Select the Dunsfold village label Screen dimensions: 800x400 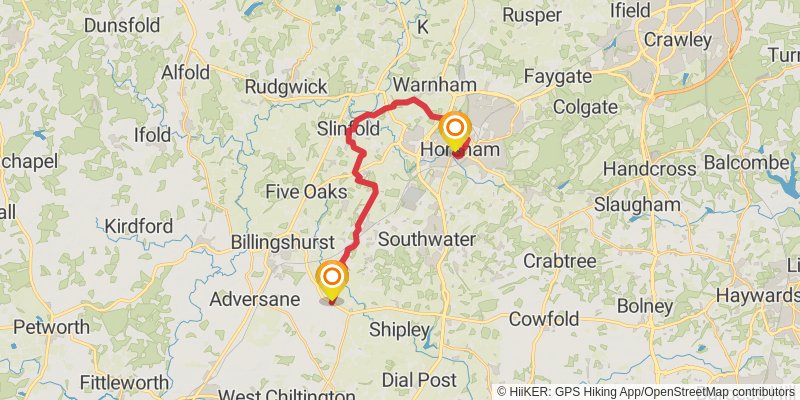[122, 24]
